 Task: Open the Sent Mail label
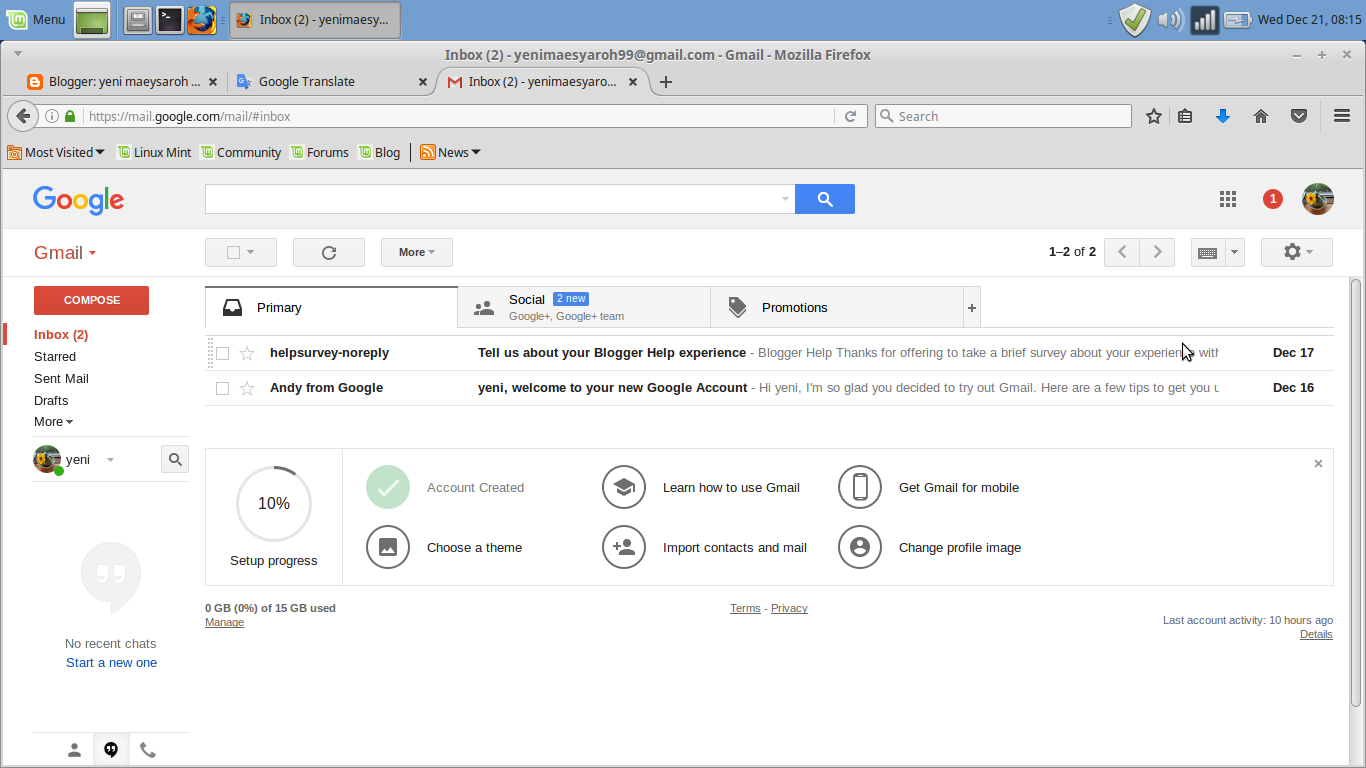coord(61,379)
